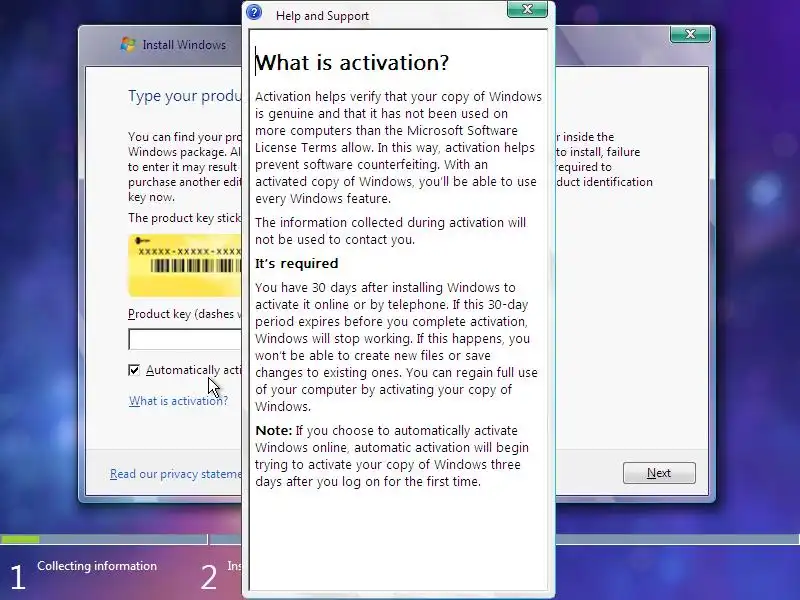Click the paragraph beginning 'Activation helps verify'
Image resolution: width=800 pixels, height=600 pixels.
398,147
